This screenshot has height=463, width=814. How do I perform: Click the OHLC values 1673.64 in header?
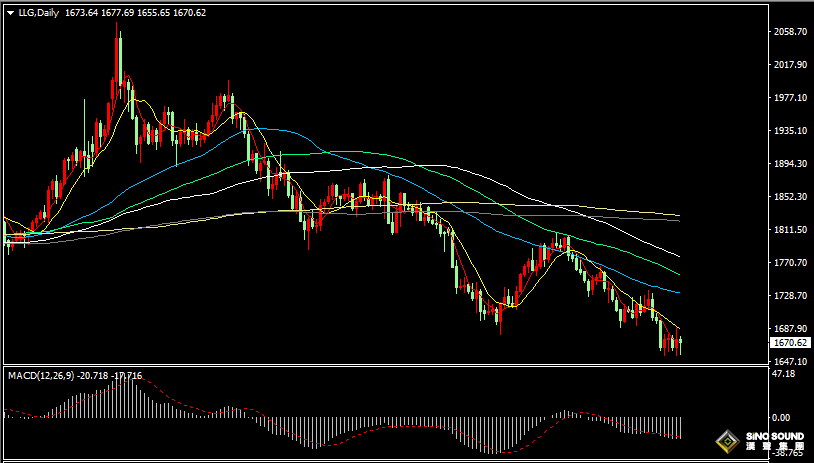click(82, 13)
